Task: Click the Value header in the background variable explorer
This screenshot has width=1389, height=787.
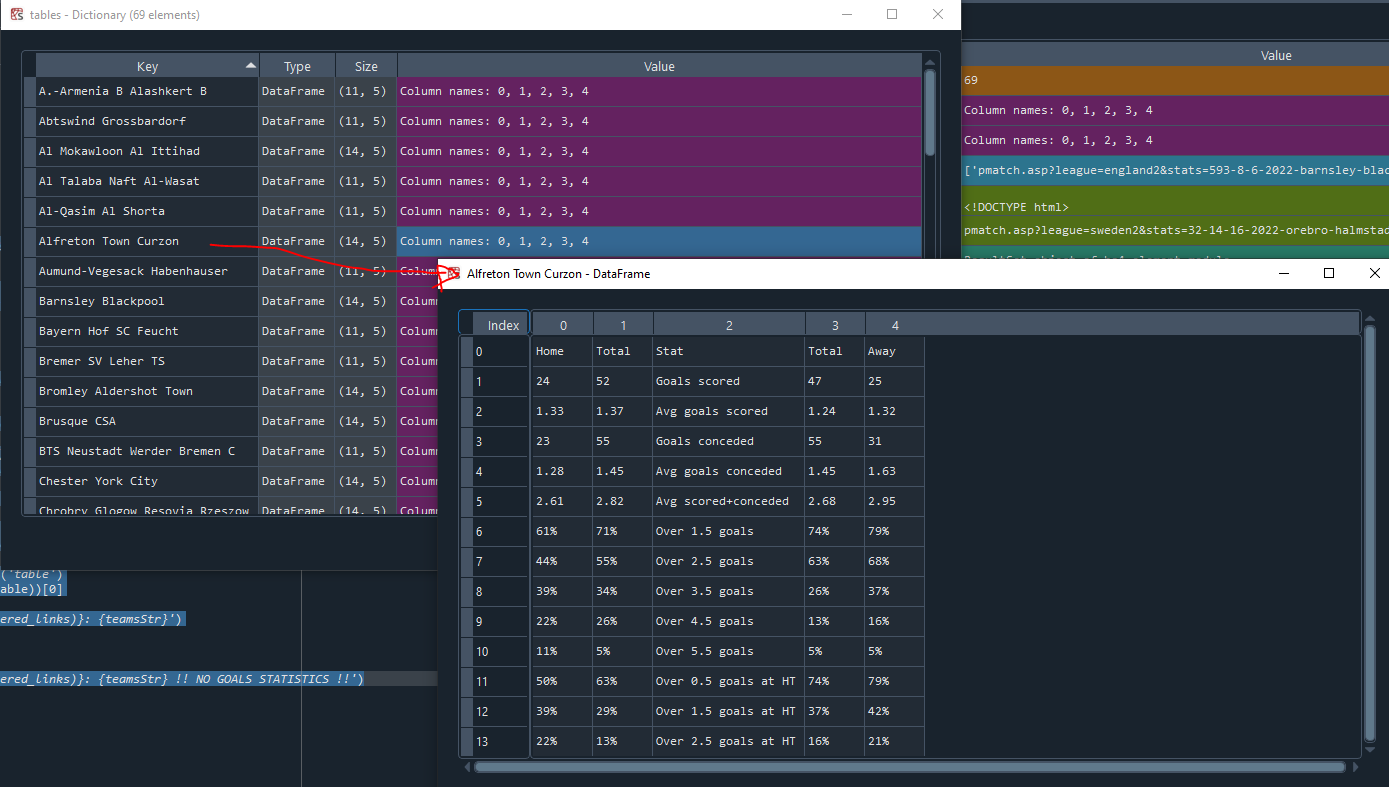Action: pos(1276,56)
